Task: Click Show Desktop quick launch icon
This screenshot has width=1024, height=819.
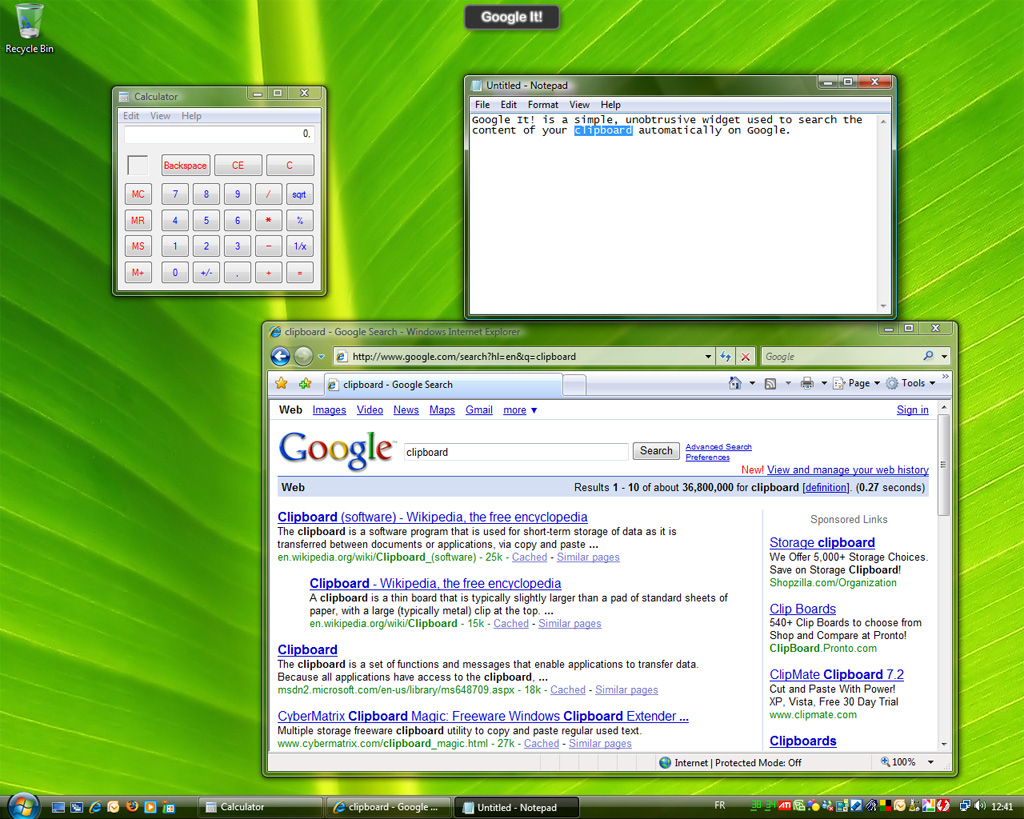Action: click(x=58, y=807)
